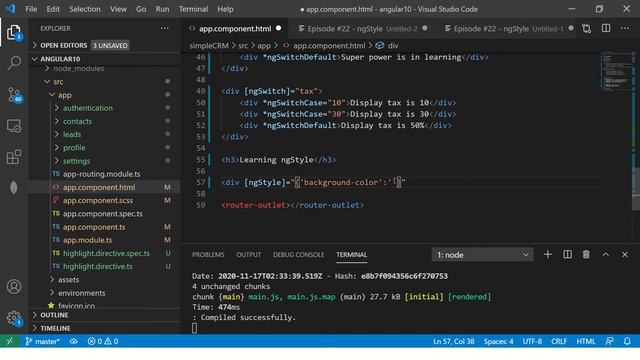Screen dimensions: 640x360
Task: Click the terminal input cursor
Action: (194, 328)
